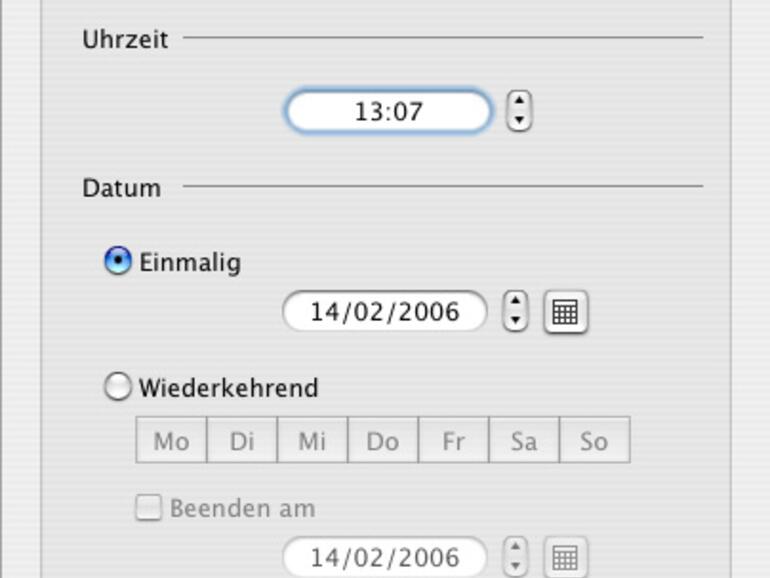Toggle the Sa weekday button

pyautogui.click(x=524, y=440)
